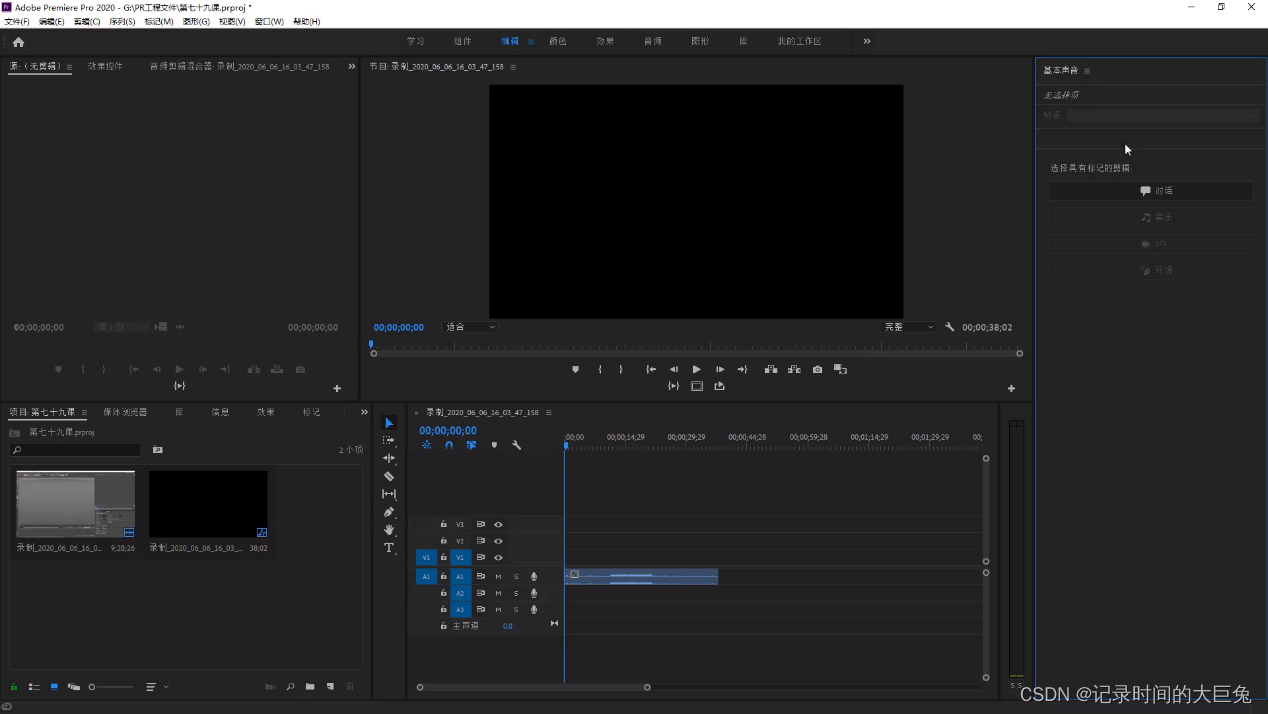Click Mark Out in the Program Monitor
The image size is (1268, 714).
[620, 369]
